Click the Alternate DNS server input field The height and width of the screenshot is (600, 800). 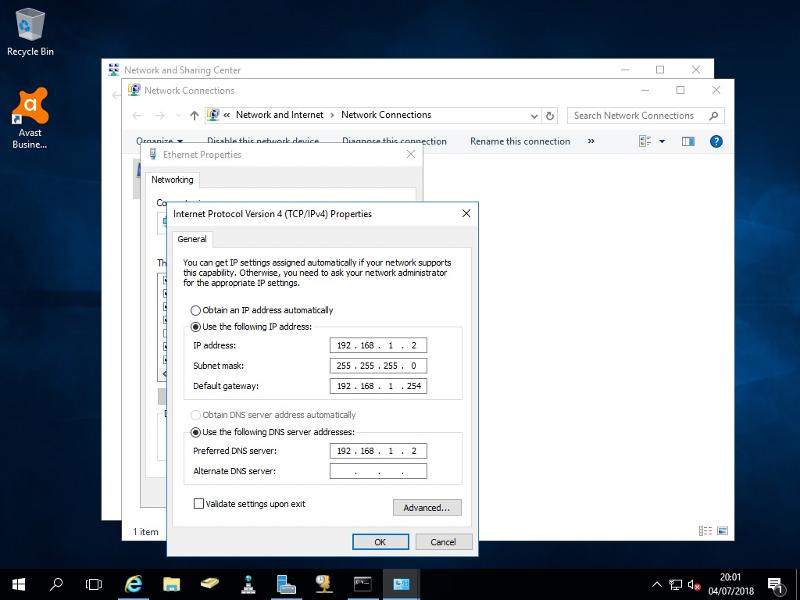click(x=378, y=470)
